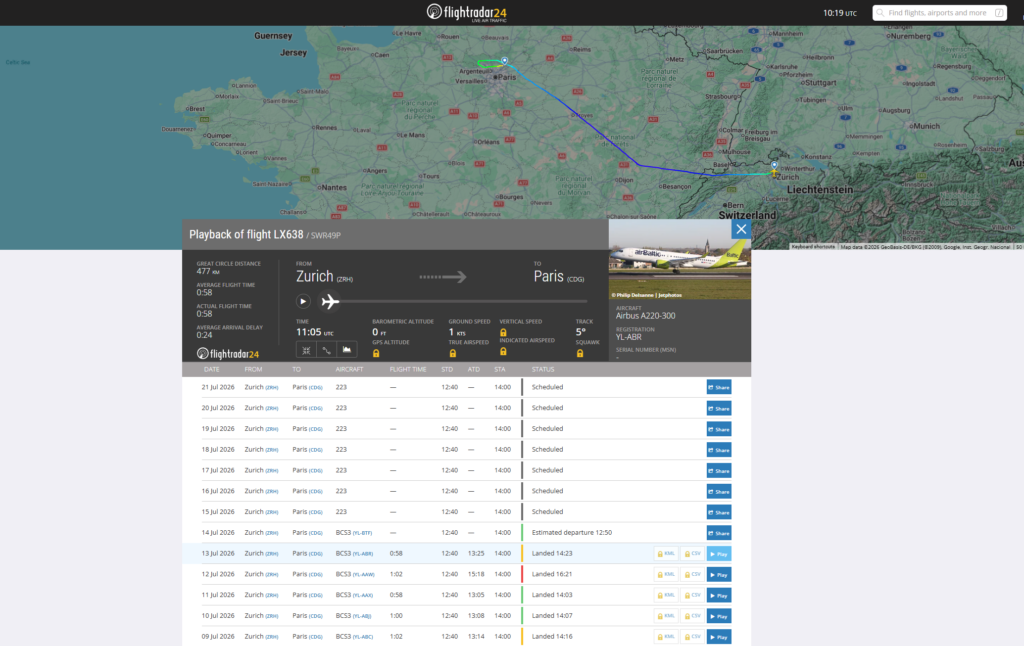Viewport: 1024px width, 646px height.
Task: Click the Paris CDG airport marker on the map
Action: pos(504,61)
